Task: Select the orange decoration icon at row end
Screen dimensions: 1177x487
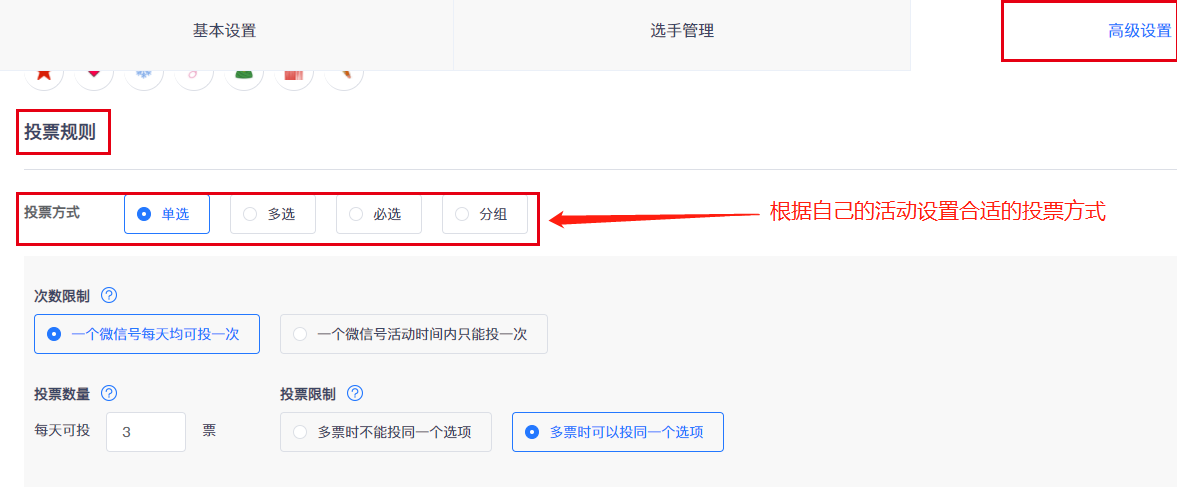Action: click(x=344, y=77)
